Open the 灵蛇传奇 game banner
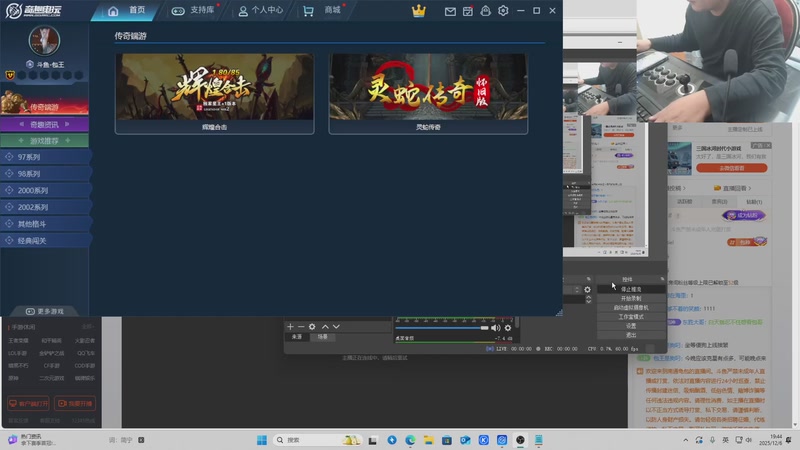The width and height of the screenshot is (800, 450). (428, 87)
